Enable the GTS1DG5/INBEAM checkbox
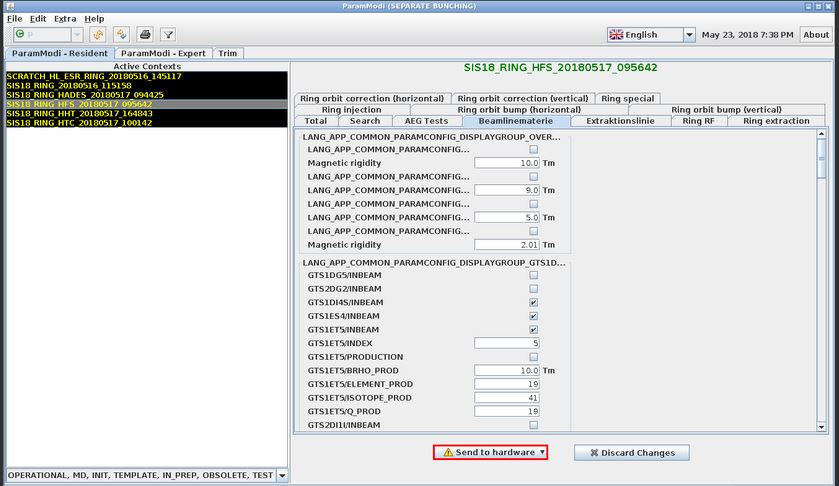839x486 pixels. 533,275
